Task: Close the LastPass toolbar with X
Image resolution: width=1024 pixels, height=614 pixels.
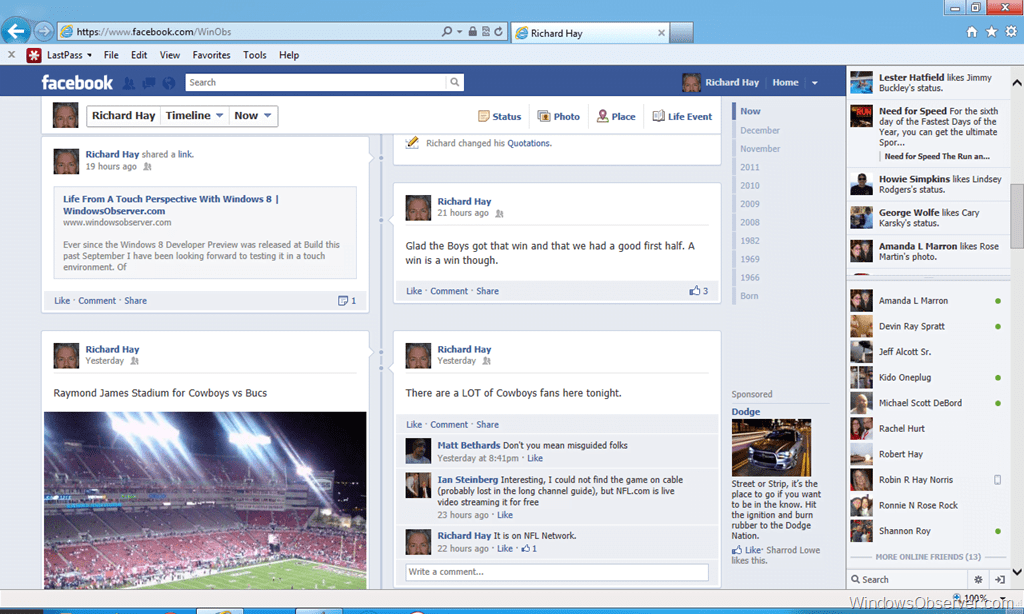Action: [11, 55]
